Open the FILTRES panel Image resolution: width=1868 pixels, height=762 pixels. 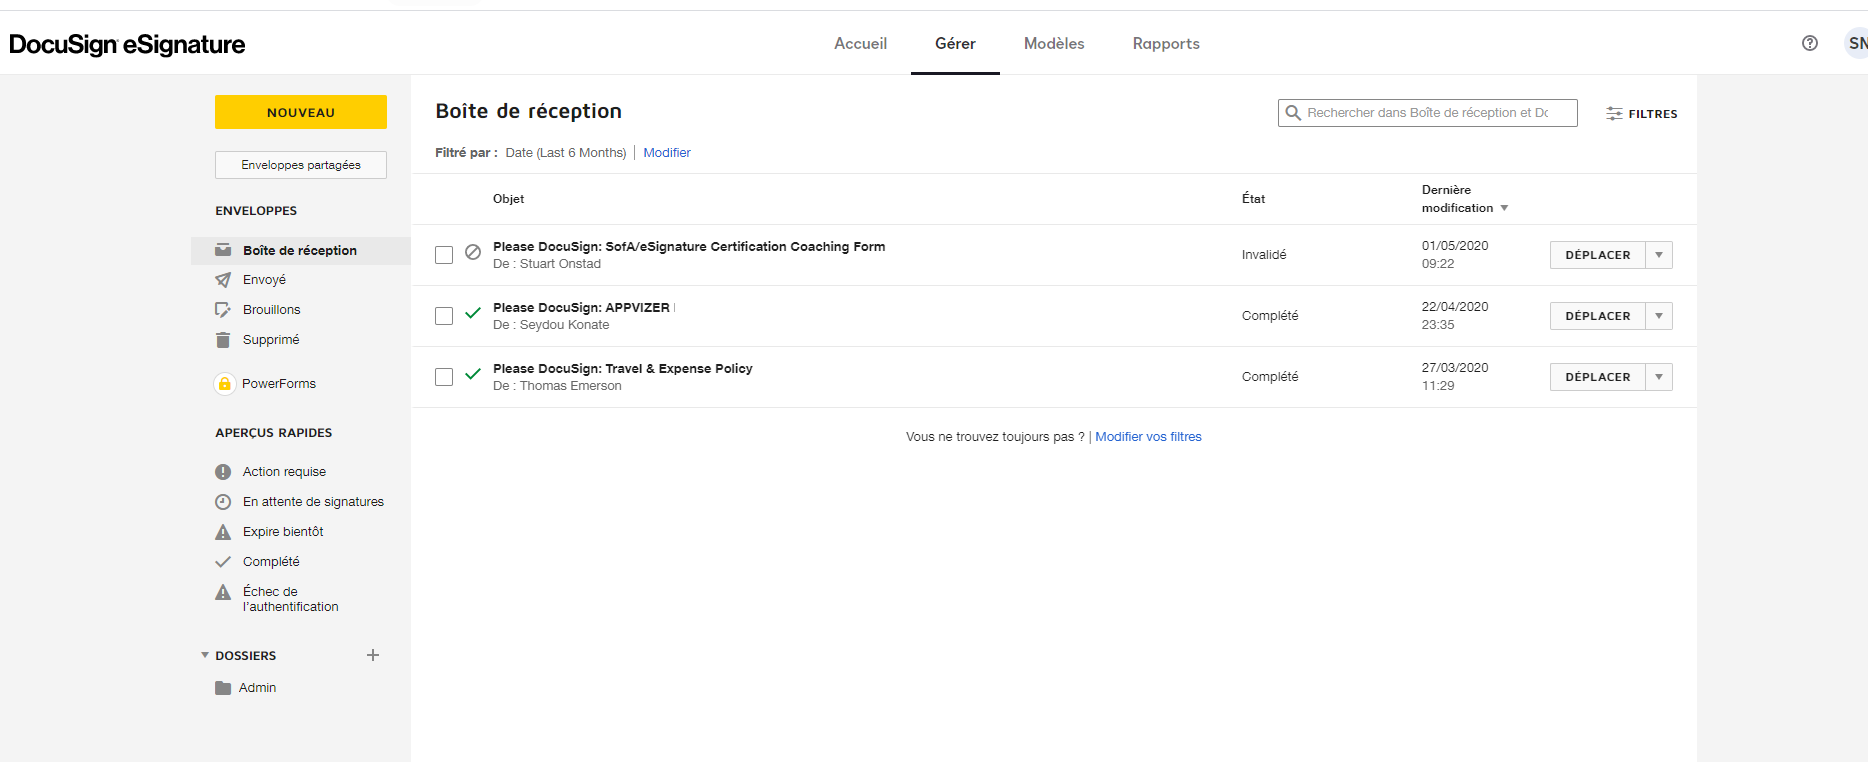coord(1642,114)
